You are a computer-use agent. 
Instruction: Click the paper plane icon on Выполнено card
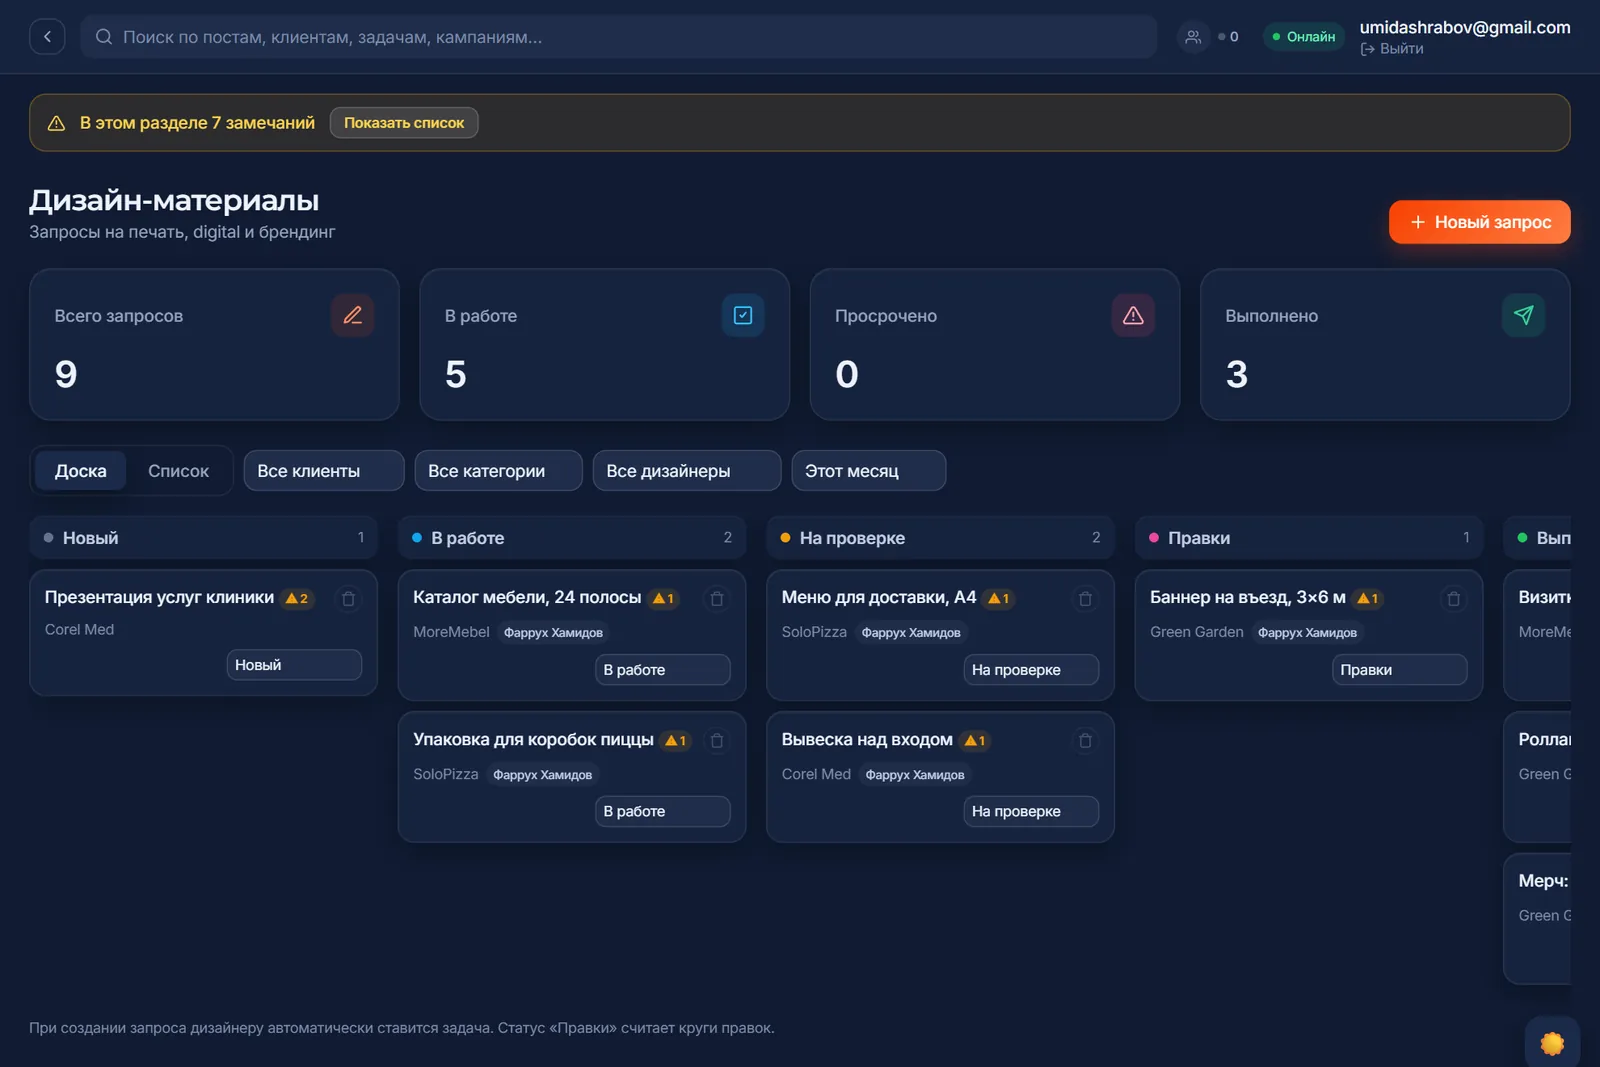pyautogui.click(x=1523, y=315)
